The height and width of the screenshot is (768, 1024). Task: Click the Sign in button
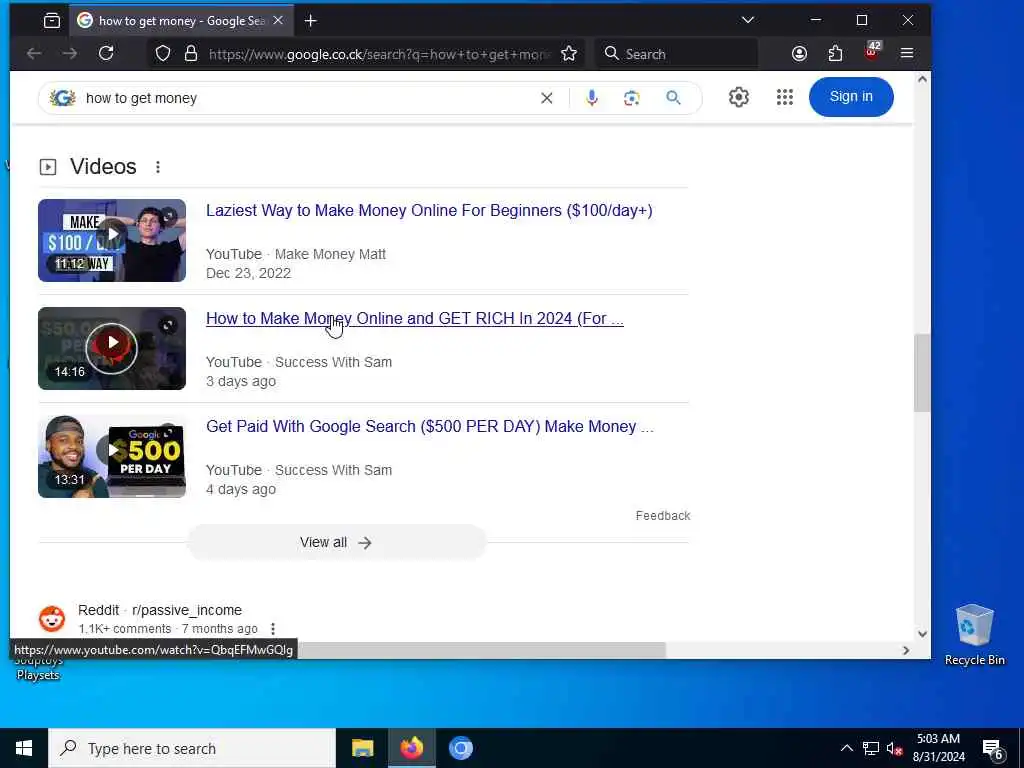point(851,97)
